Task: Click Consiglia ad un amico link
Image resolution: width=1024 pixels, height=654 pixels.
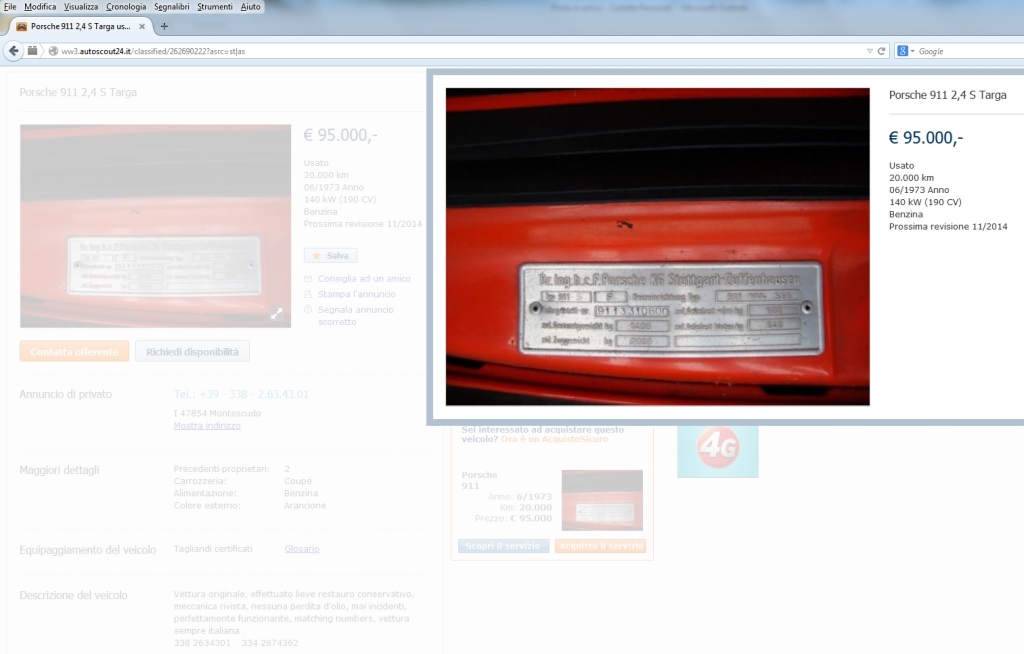Action: [364, 278]
